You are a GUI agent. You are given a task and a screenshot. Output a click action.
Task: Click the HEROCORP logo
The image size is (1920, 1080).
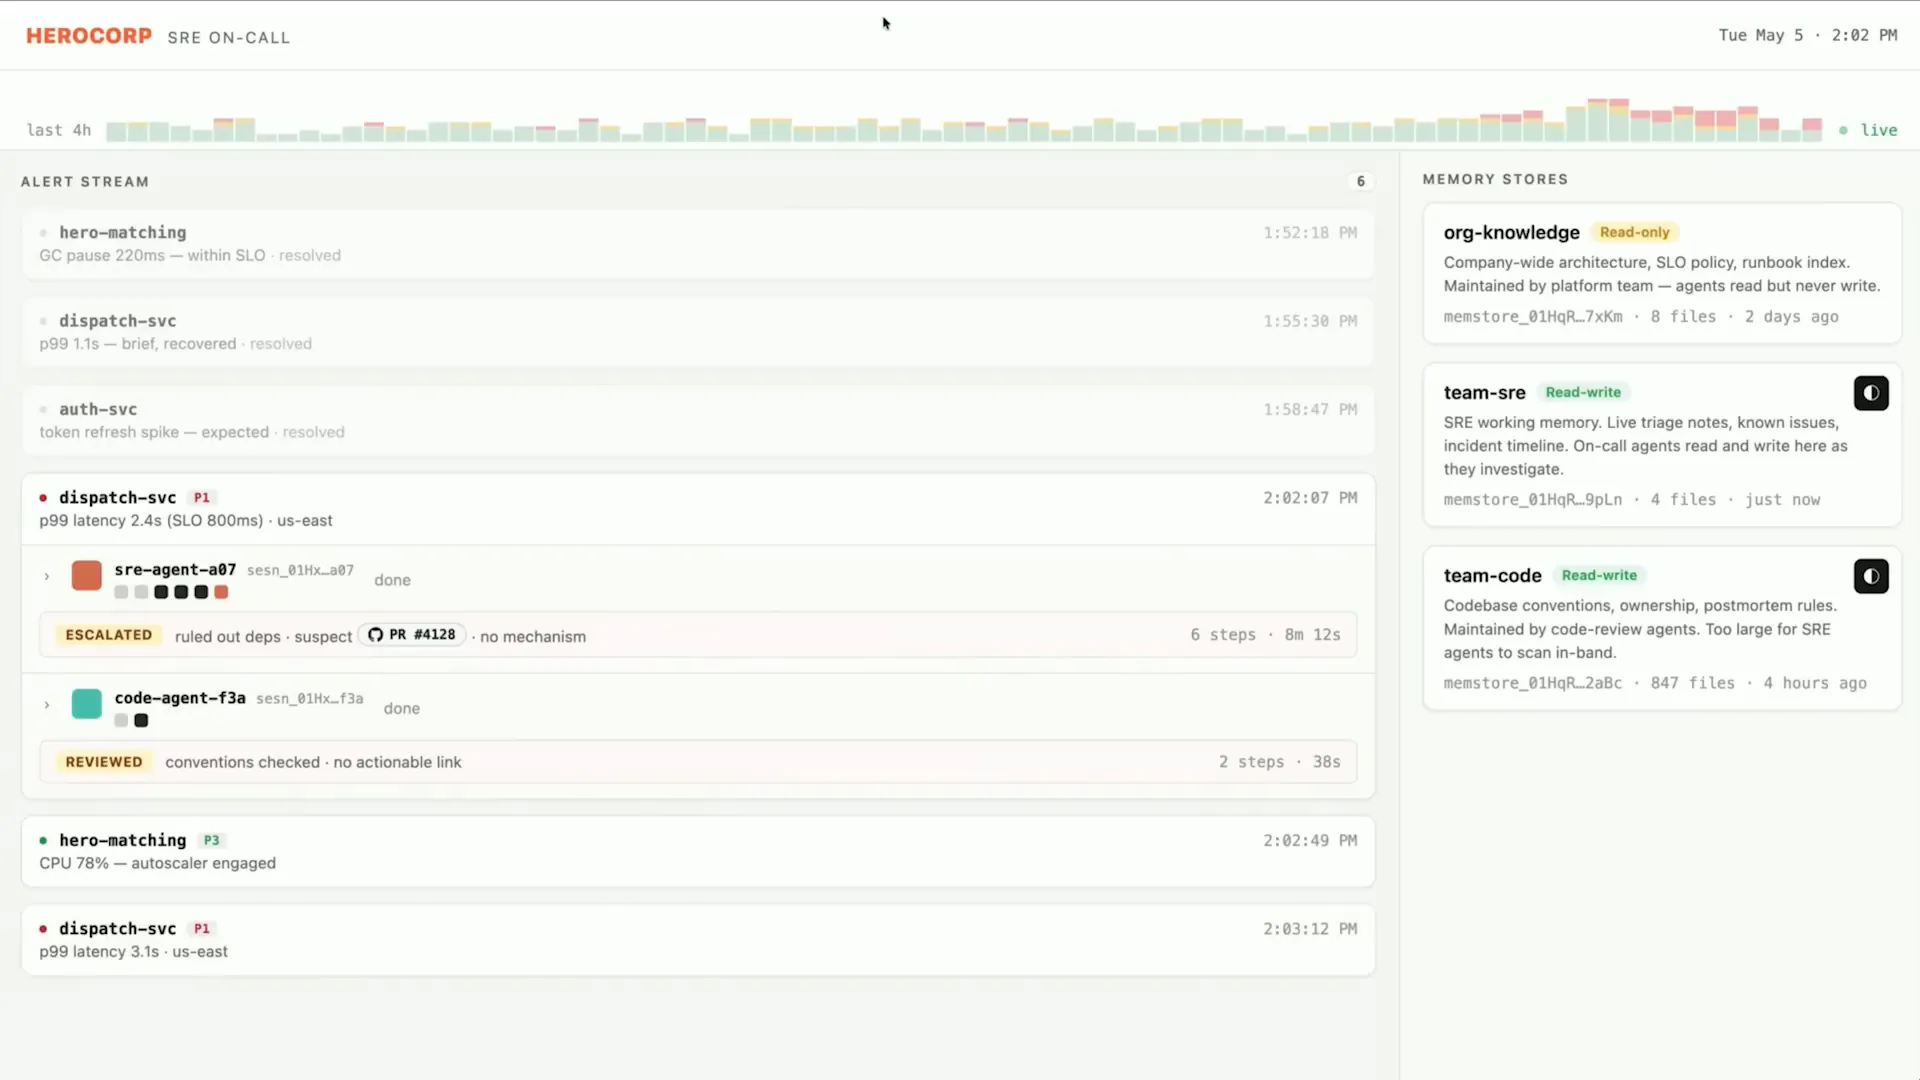click(89, 36)
